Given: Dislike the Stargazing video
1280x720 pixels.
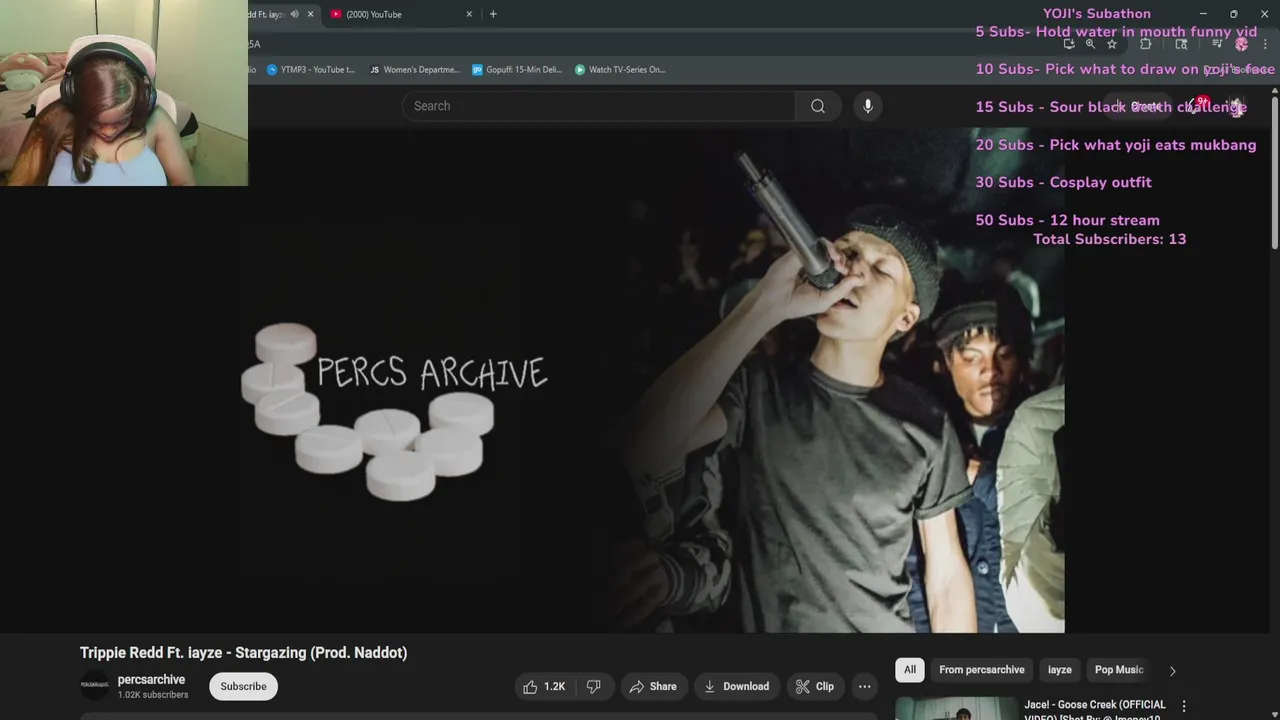Looking at the screenshot, I should click(x=593, y=686).
